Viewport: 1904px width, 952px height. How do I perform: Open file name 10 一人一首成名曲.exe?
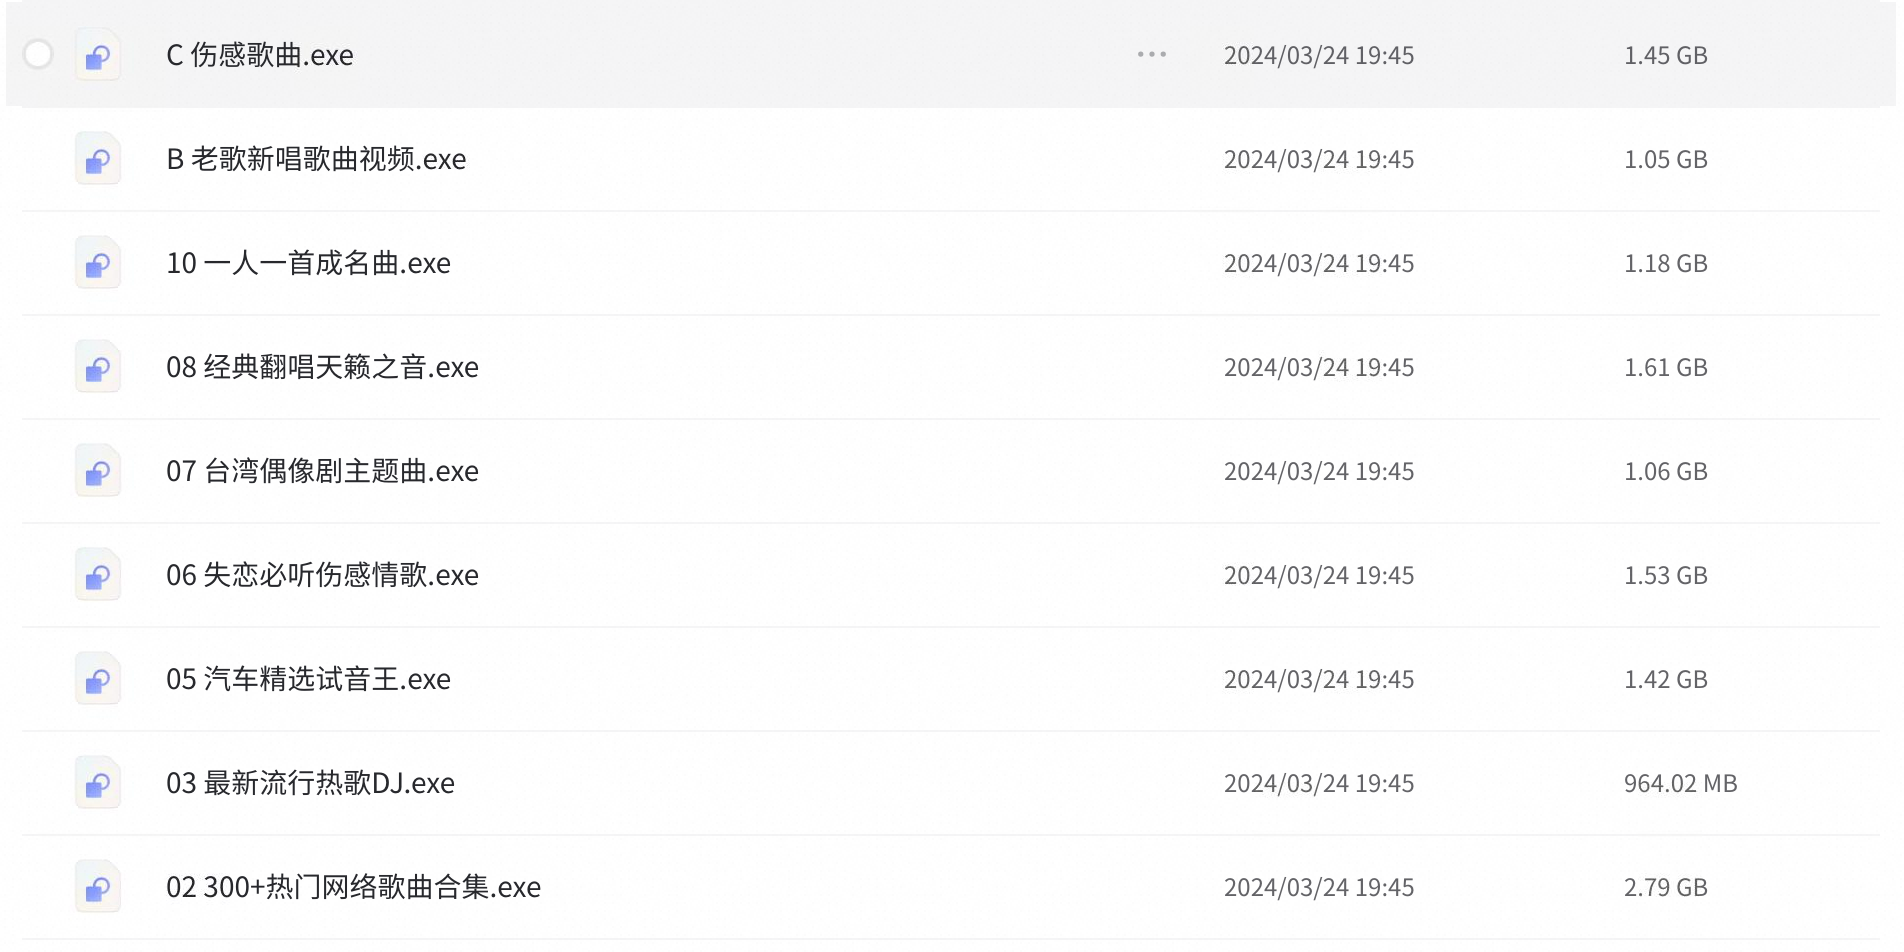tap(308, 263)
